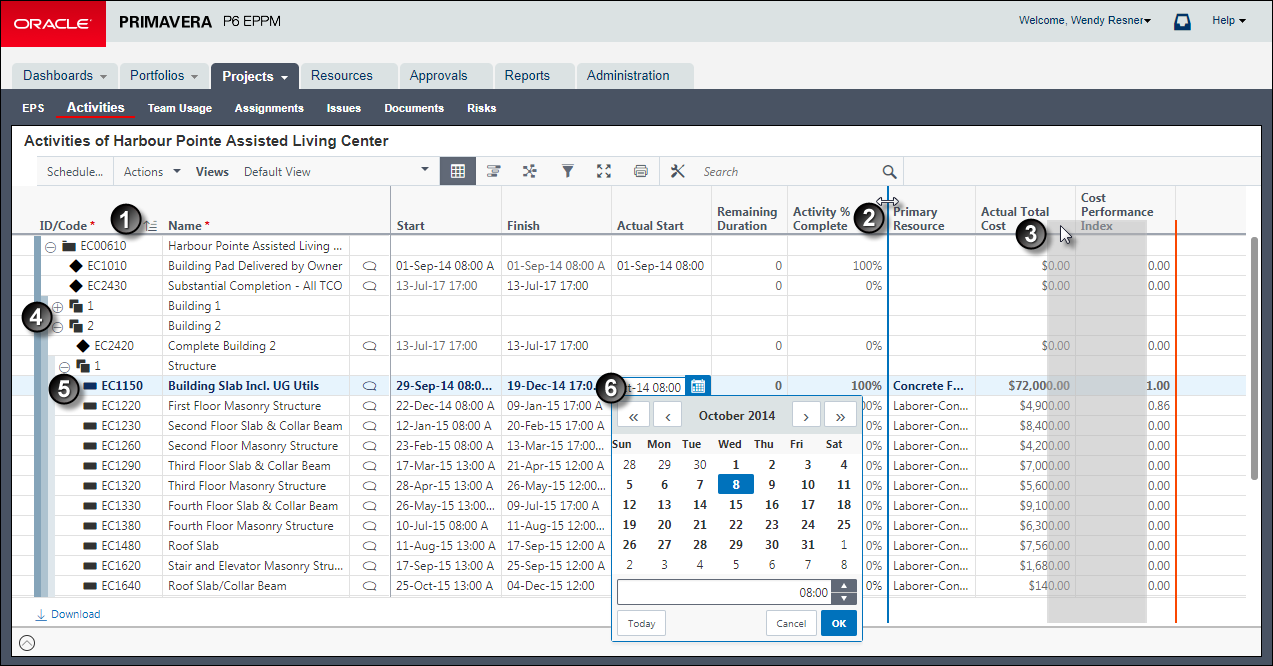Collapse the Structure WBS node
Screen dimensions: 1273x666
coord(64,366)
